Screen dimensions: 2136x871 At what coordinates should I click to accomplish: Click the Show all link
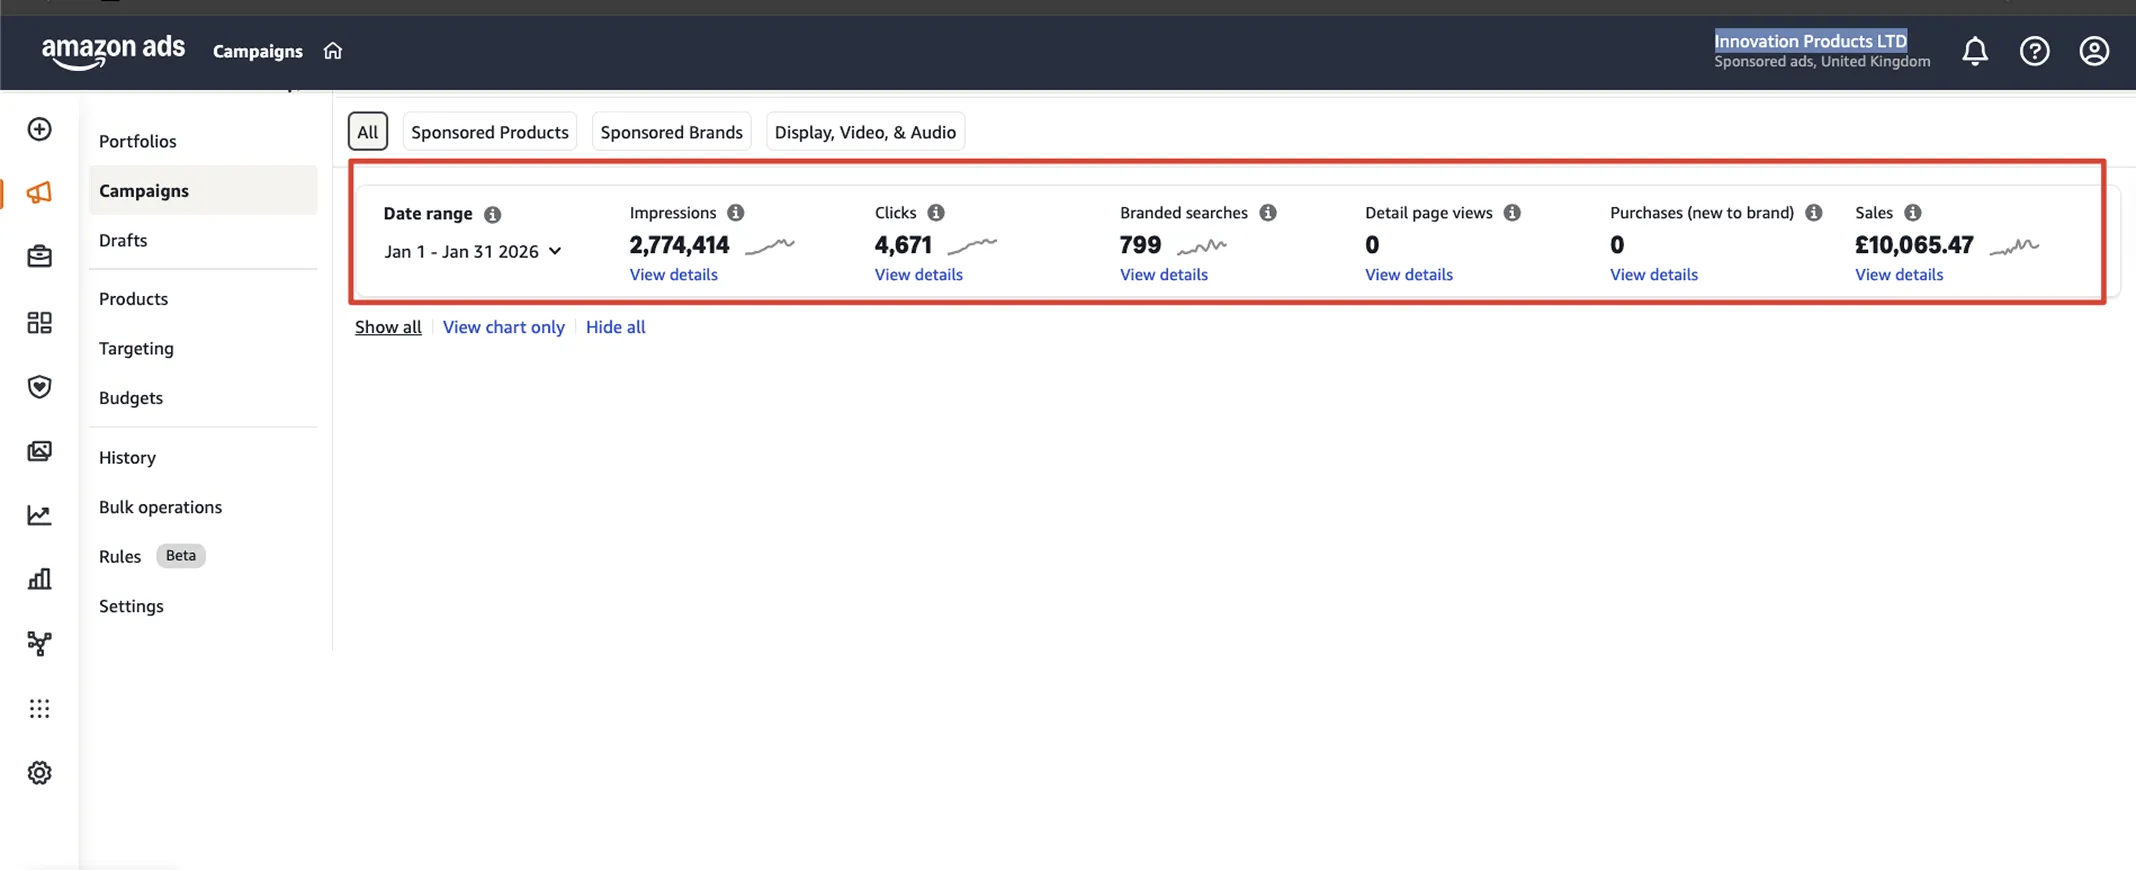(x=388, y=327)
